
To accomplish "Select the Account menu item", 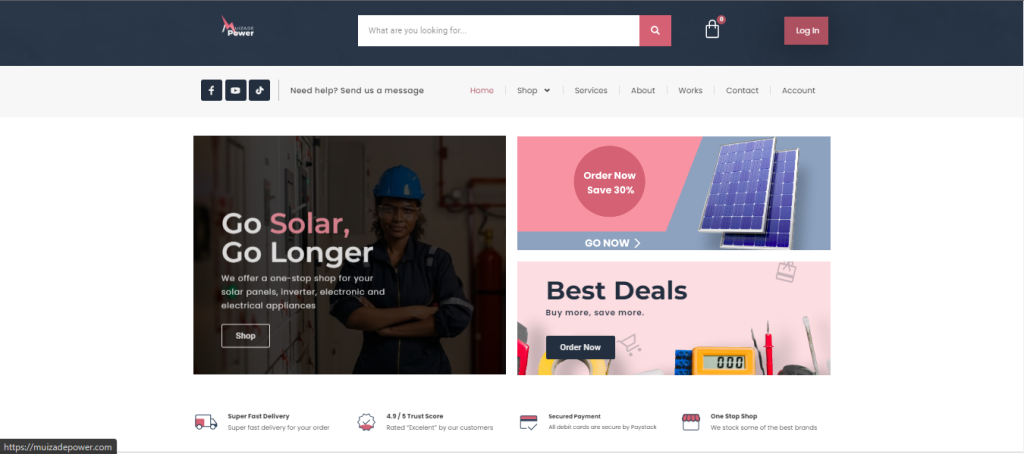I will [x=798, y=90].
